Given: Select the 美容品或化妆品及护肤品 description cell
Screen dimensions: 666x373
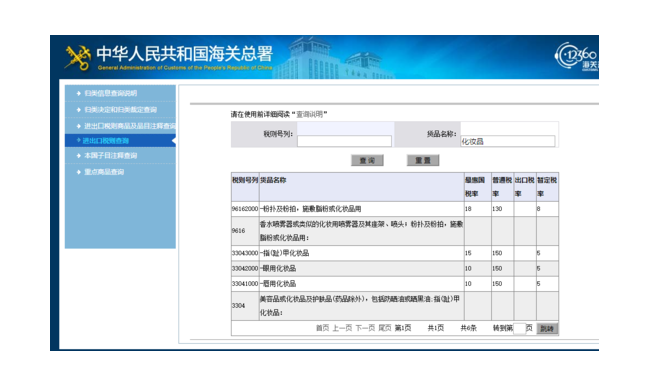Looking at the screenshot, I should coord(361,305).
